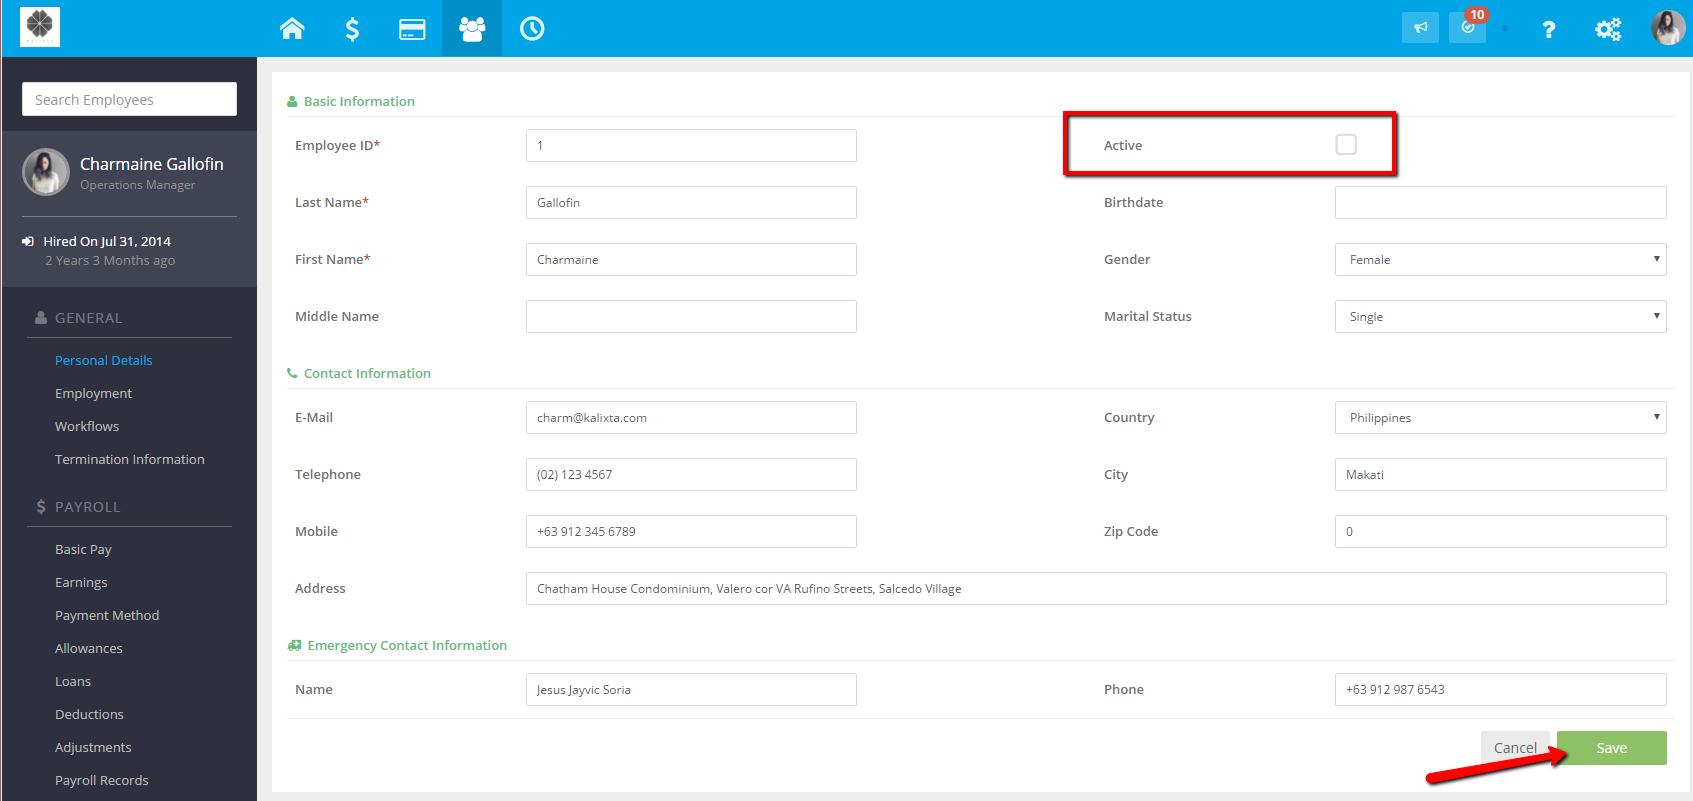Open the payment card icon
This screenshot has width=1693, height=801.
point(412,29)
